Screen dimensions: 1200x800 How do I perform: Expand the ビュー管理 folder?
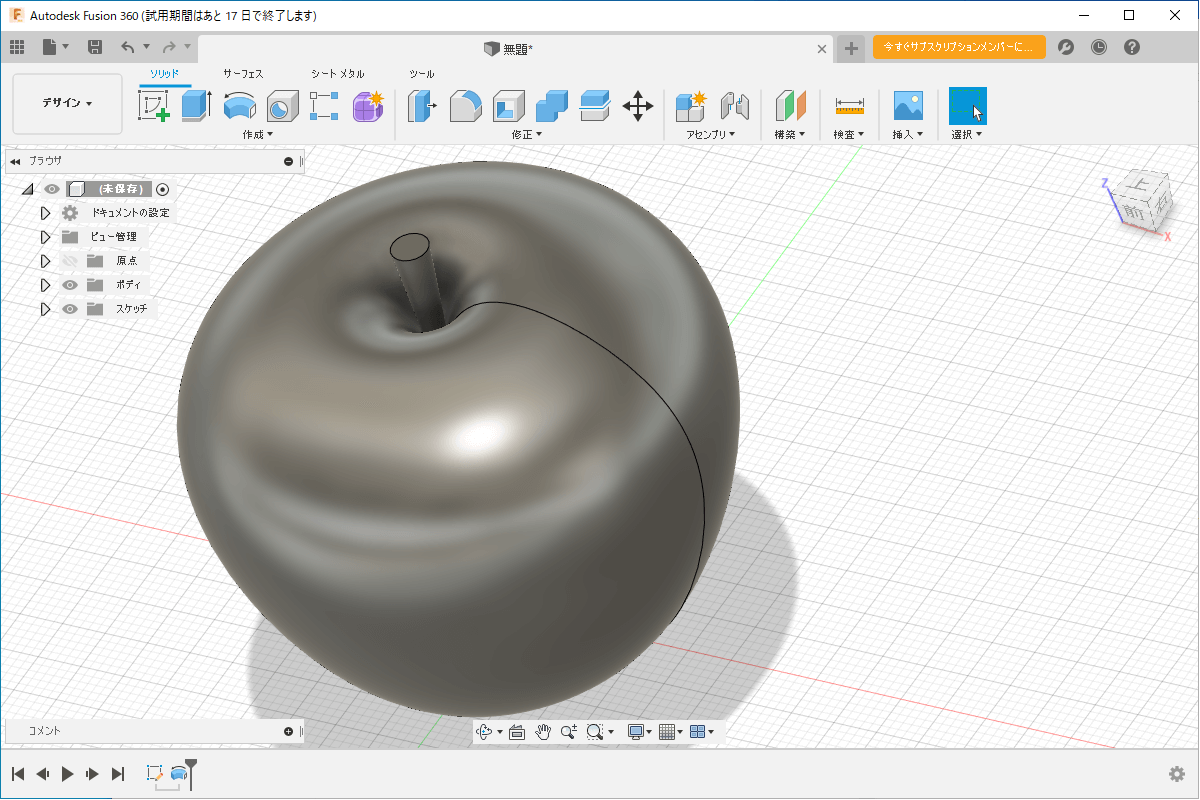45,237
